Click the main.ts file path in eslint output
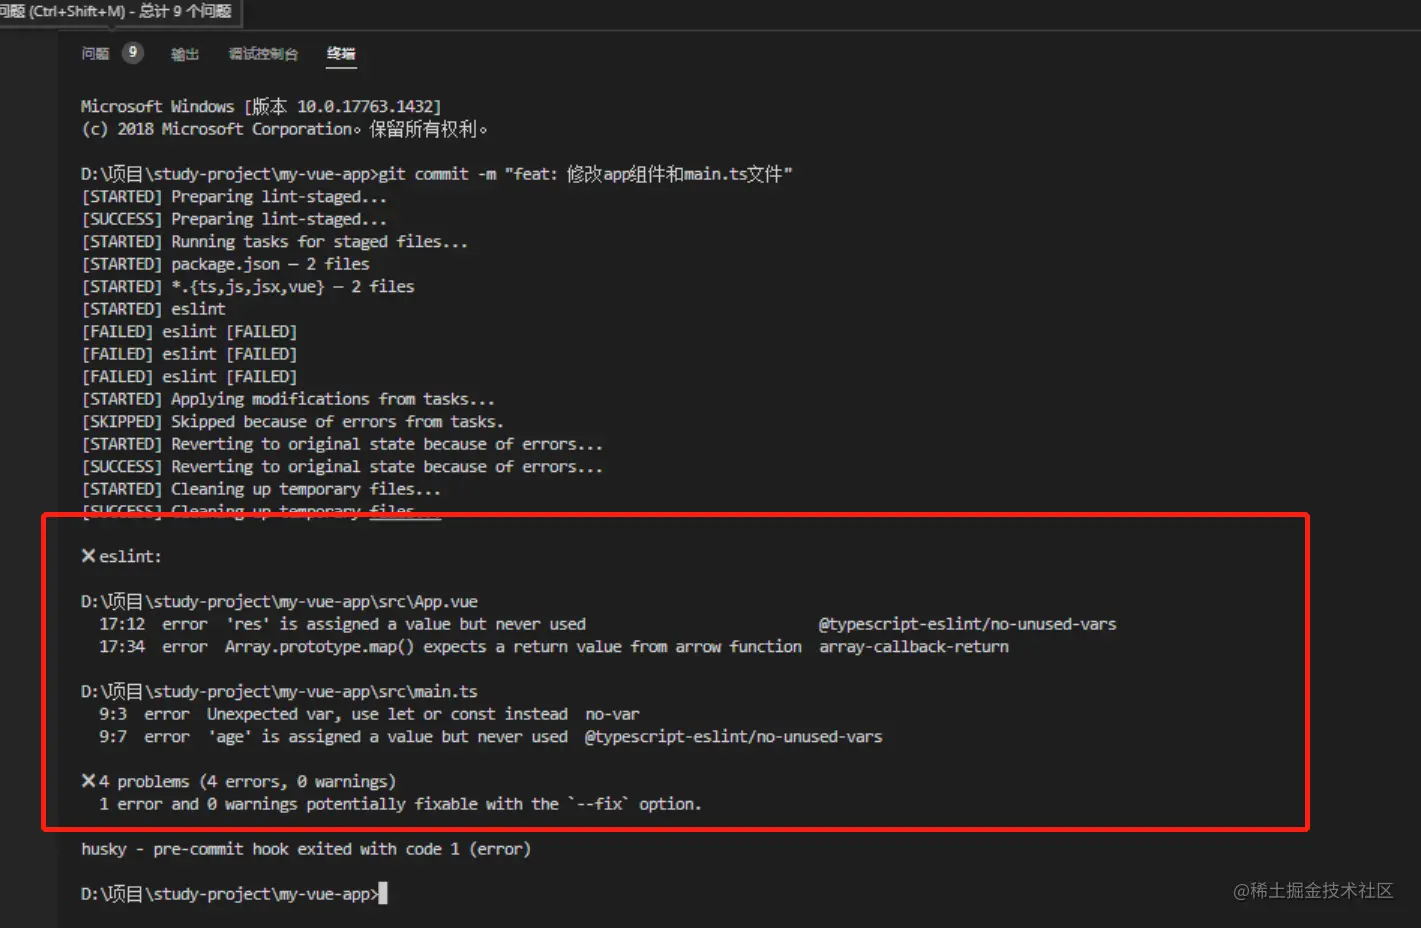Viewport: 1421px width, 928px height. [279, 692]
